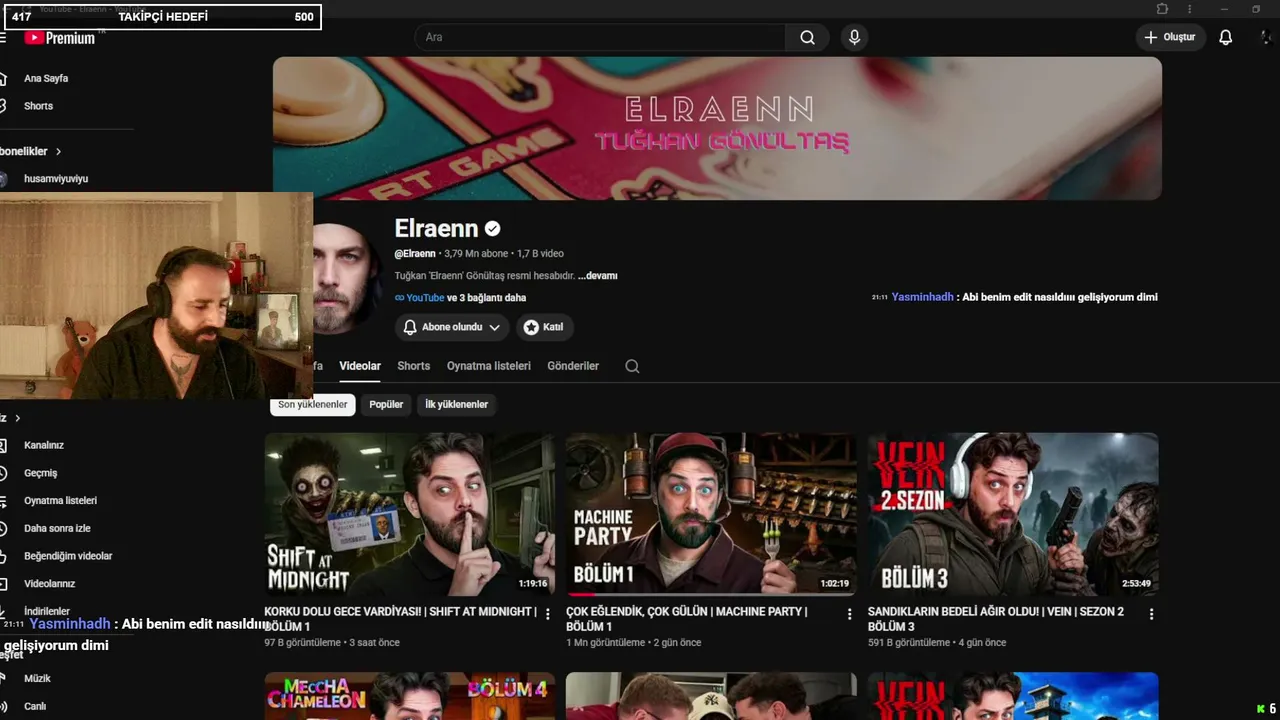Open Abone olundu subscription dropdown
The height and width of the screenshot is (720, 1280).
tap(451, 327)
